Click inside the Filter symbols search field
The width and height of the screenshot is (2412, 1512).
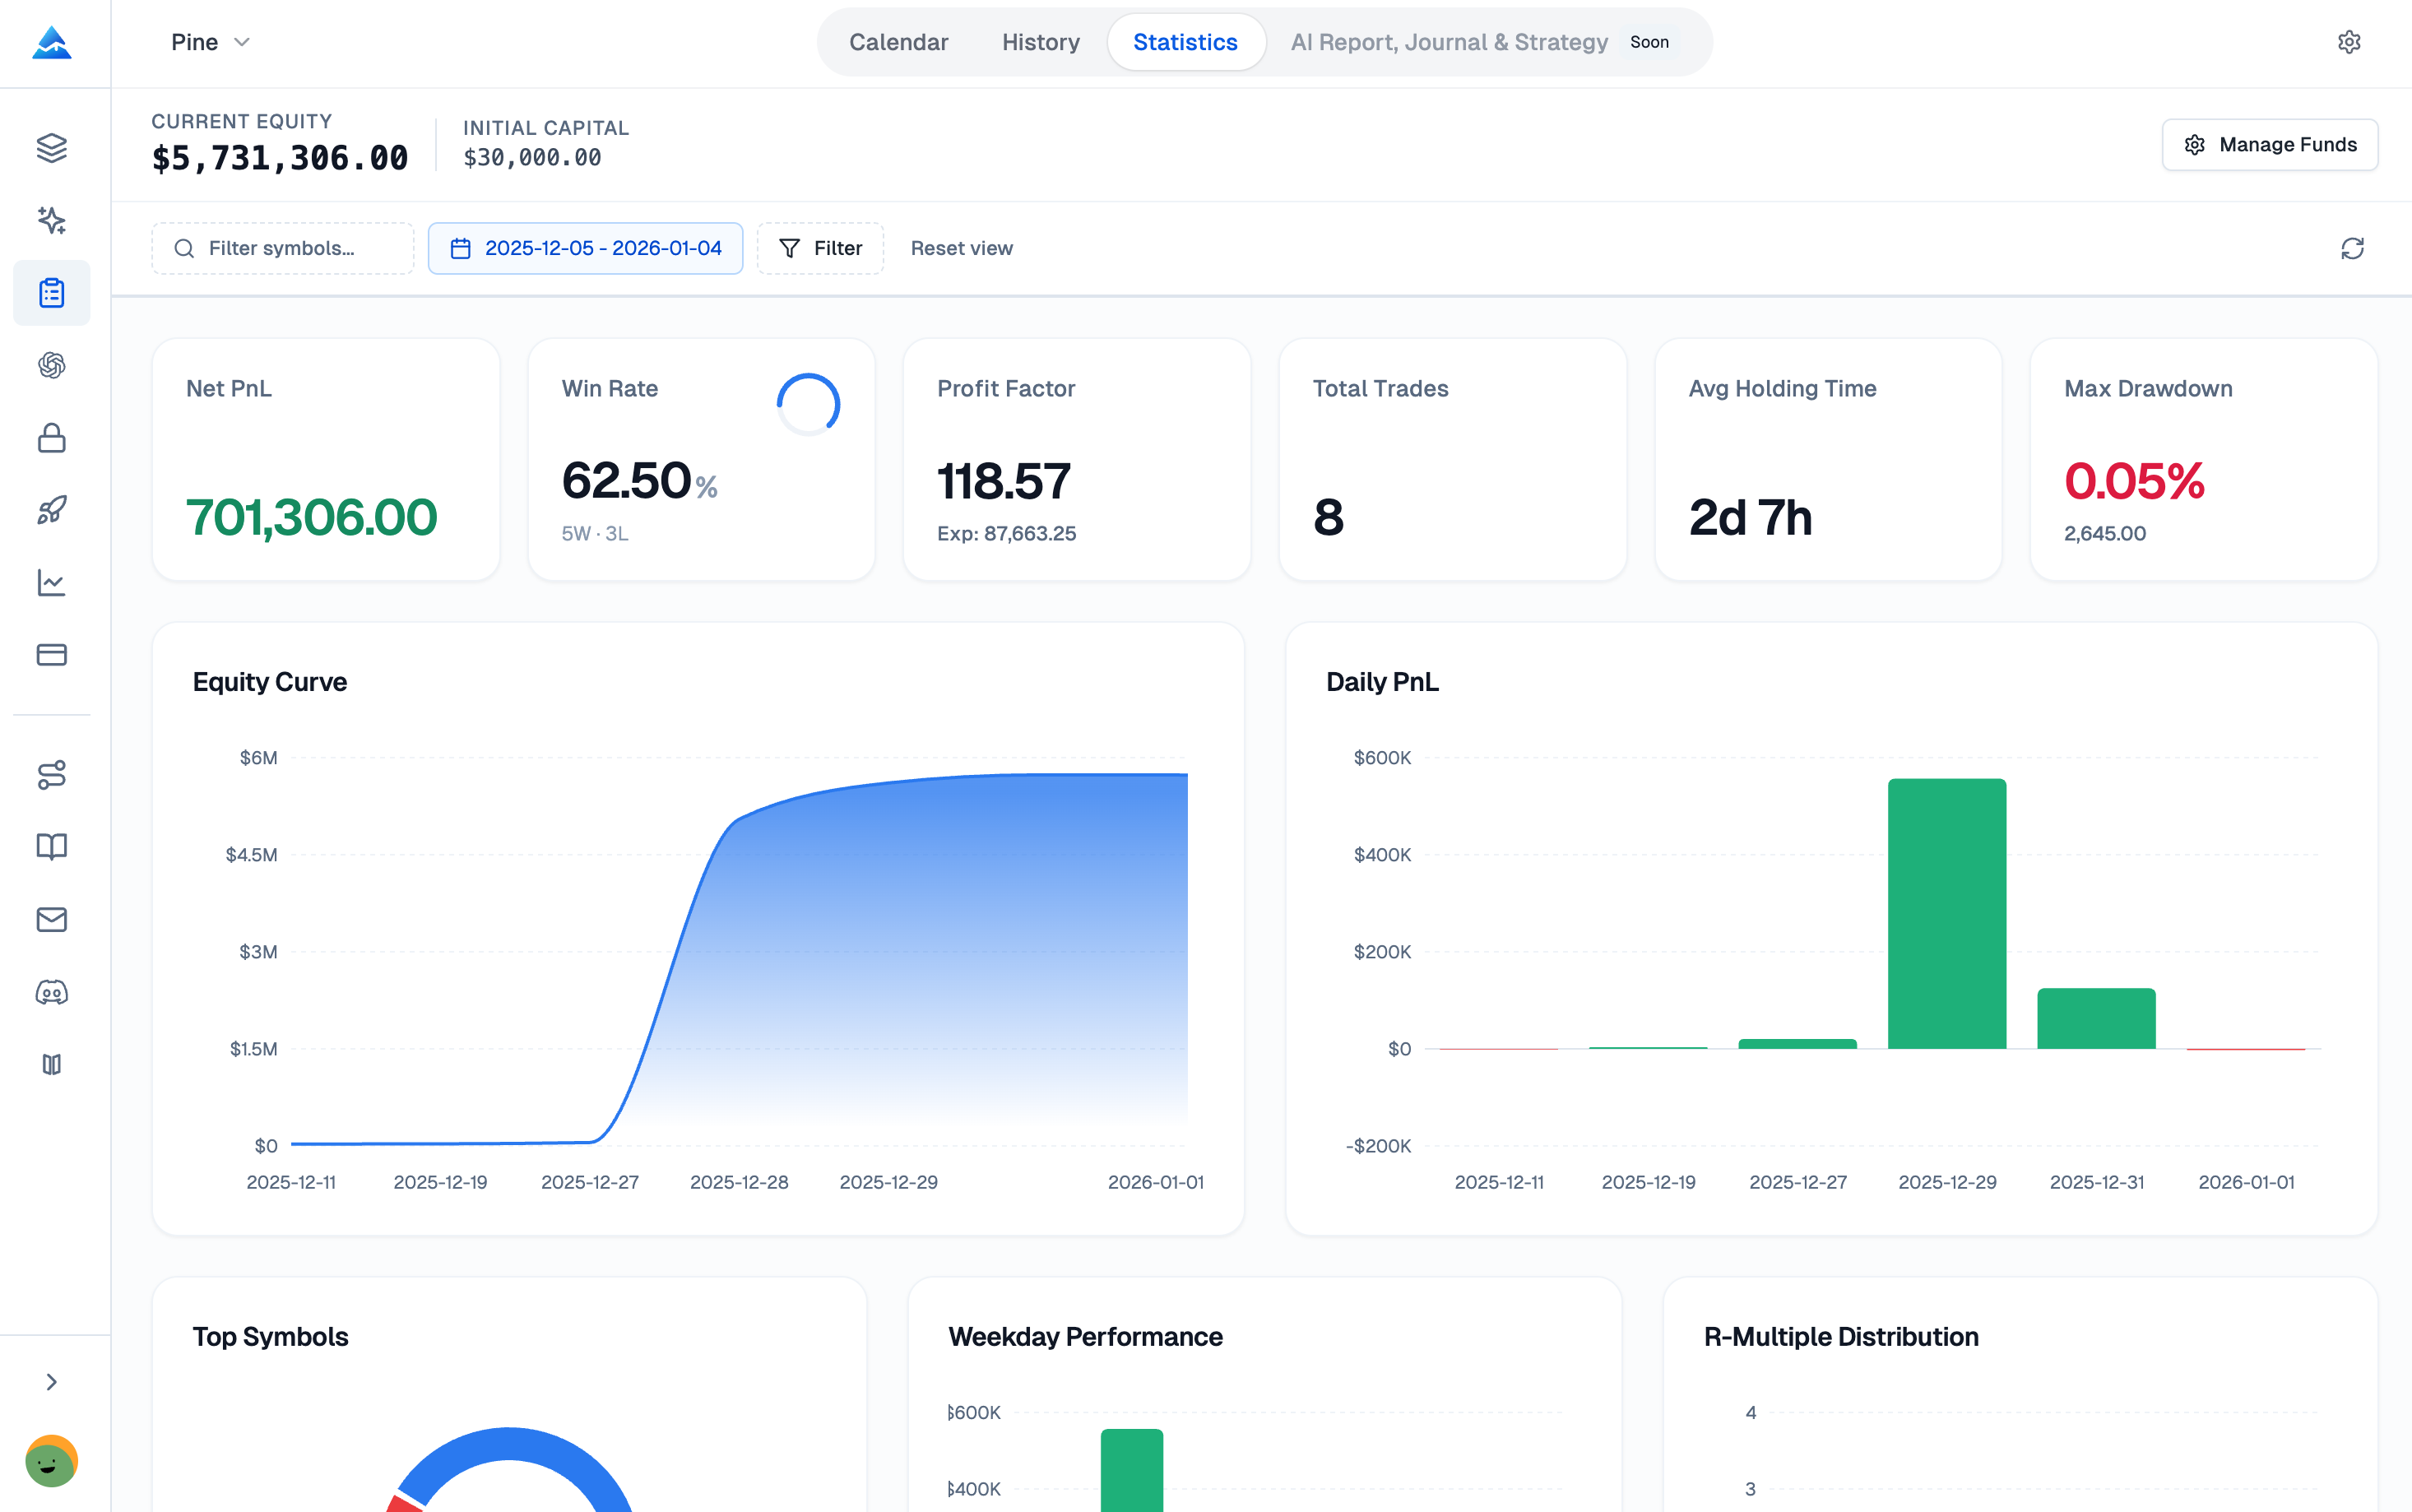coord(282,248)
